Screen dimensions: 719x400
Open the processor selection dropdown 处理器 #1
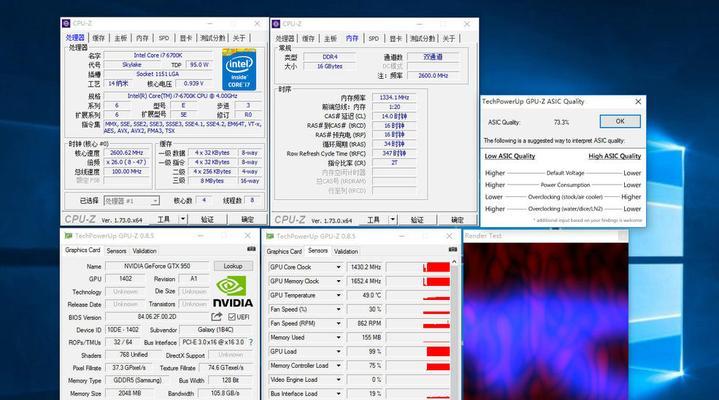point(131,201)
